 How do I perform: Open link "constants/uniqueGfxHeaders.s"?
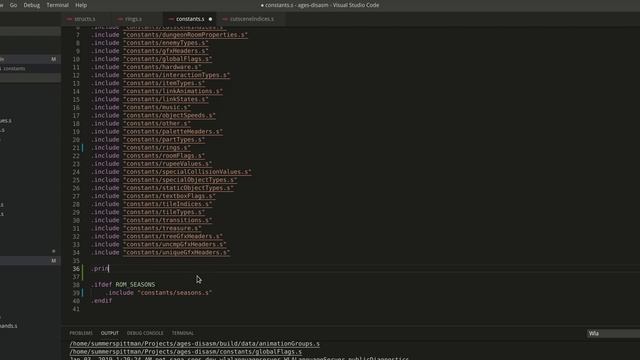(x=176, y=252)
